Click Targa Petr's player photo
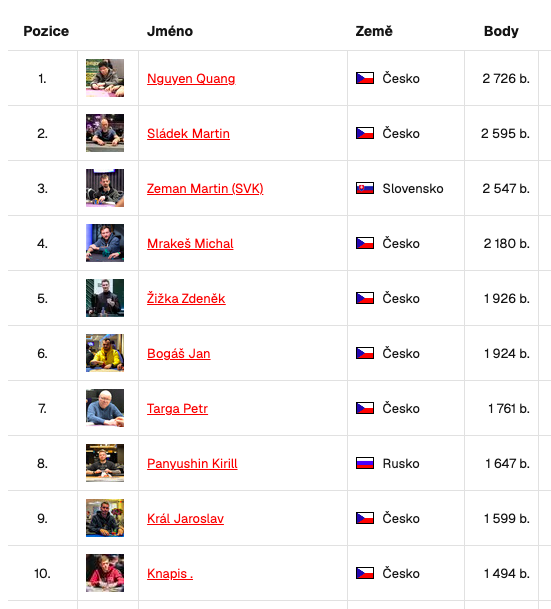 click(105, 408)
